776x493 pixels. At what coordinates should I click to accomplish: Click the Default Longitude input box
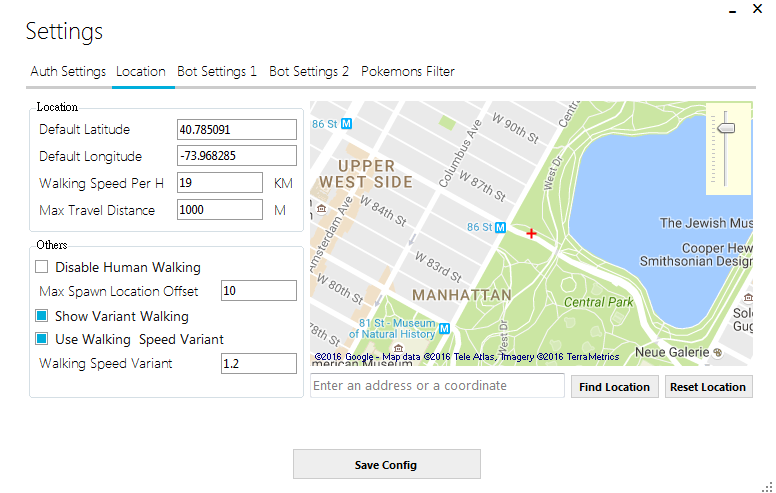tap(237, 156)
